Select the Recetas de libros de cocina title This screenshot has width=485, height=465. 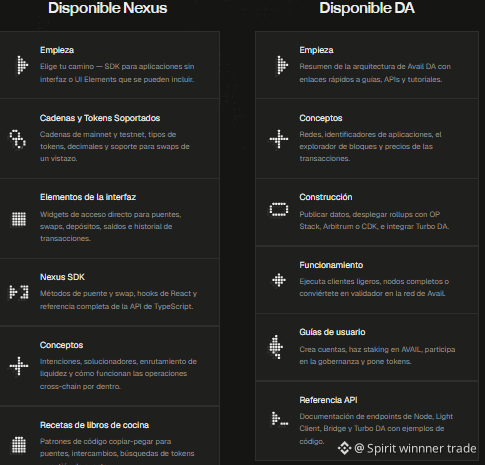point(94,425)
